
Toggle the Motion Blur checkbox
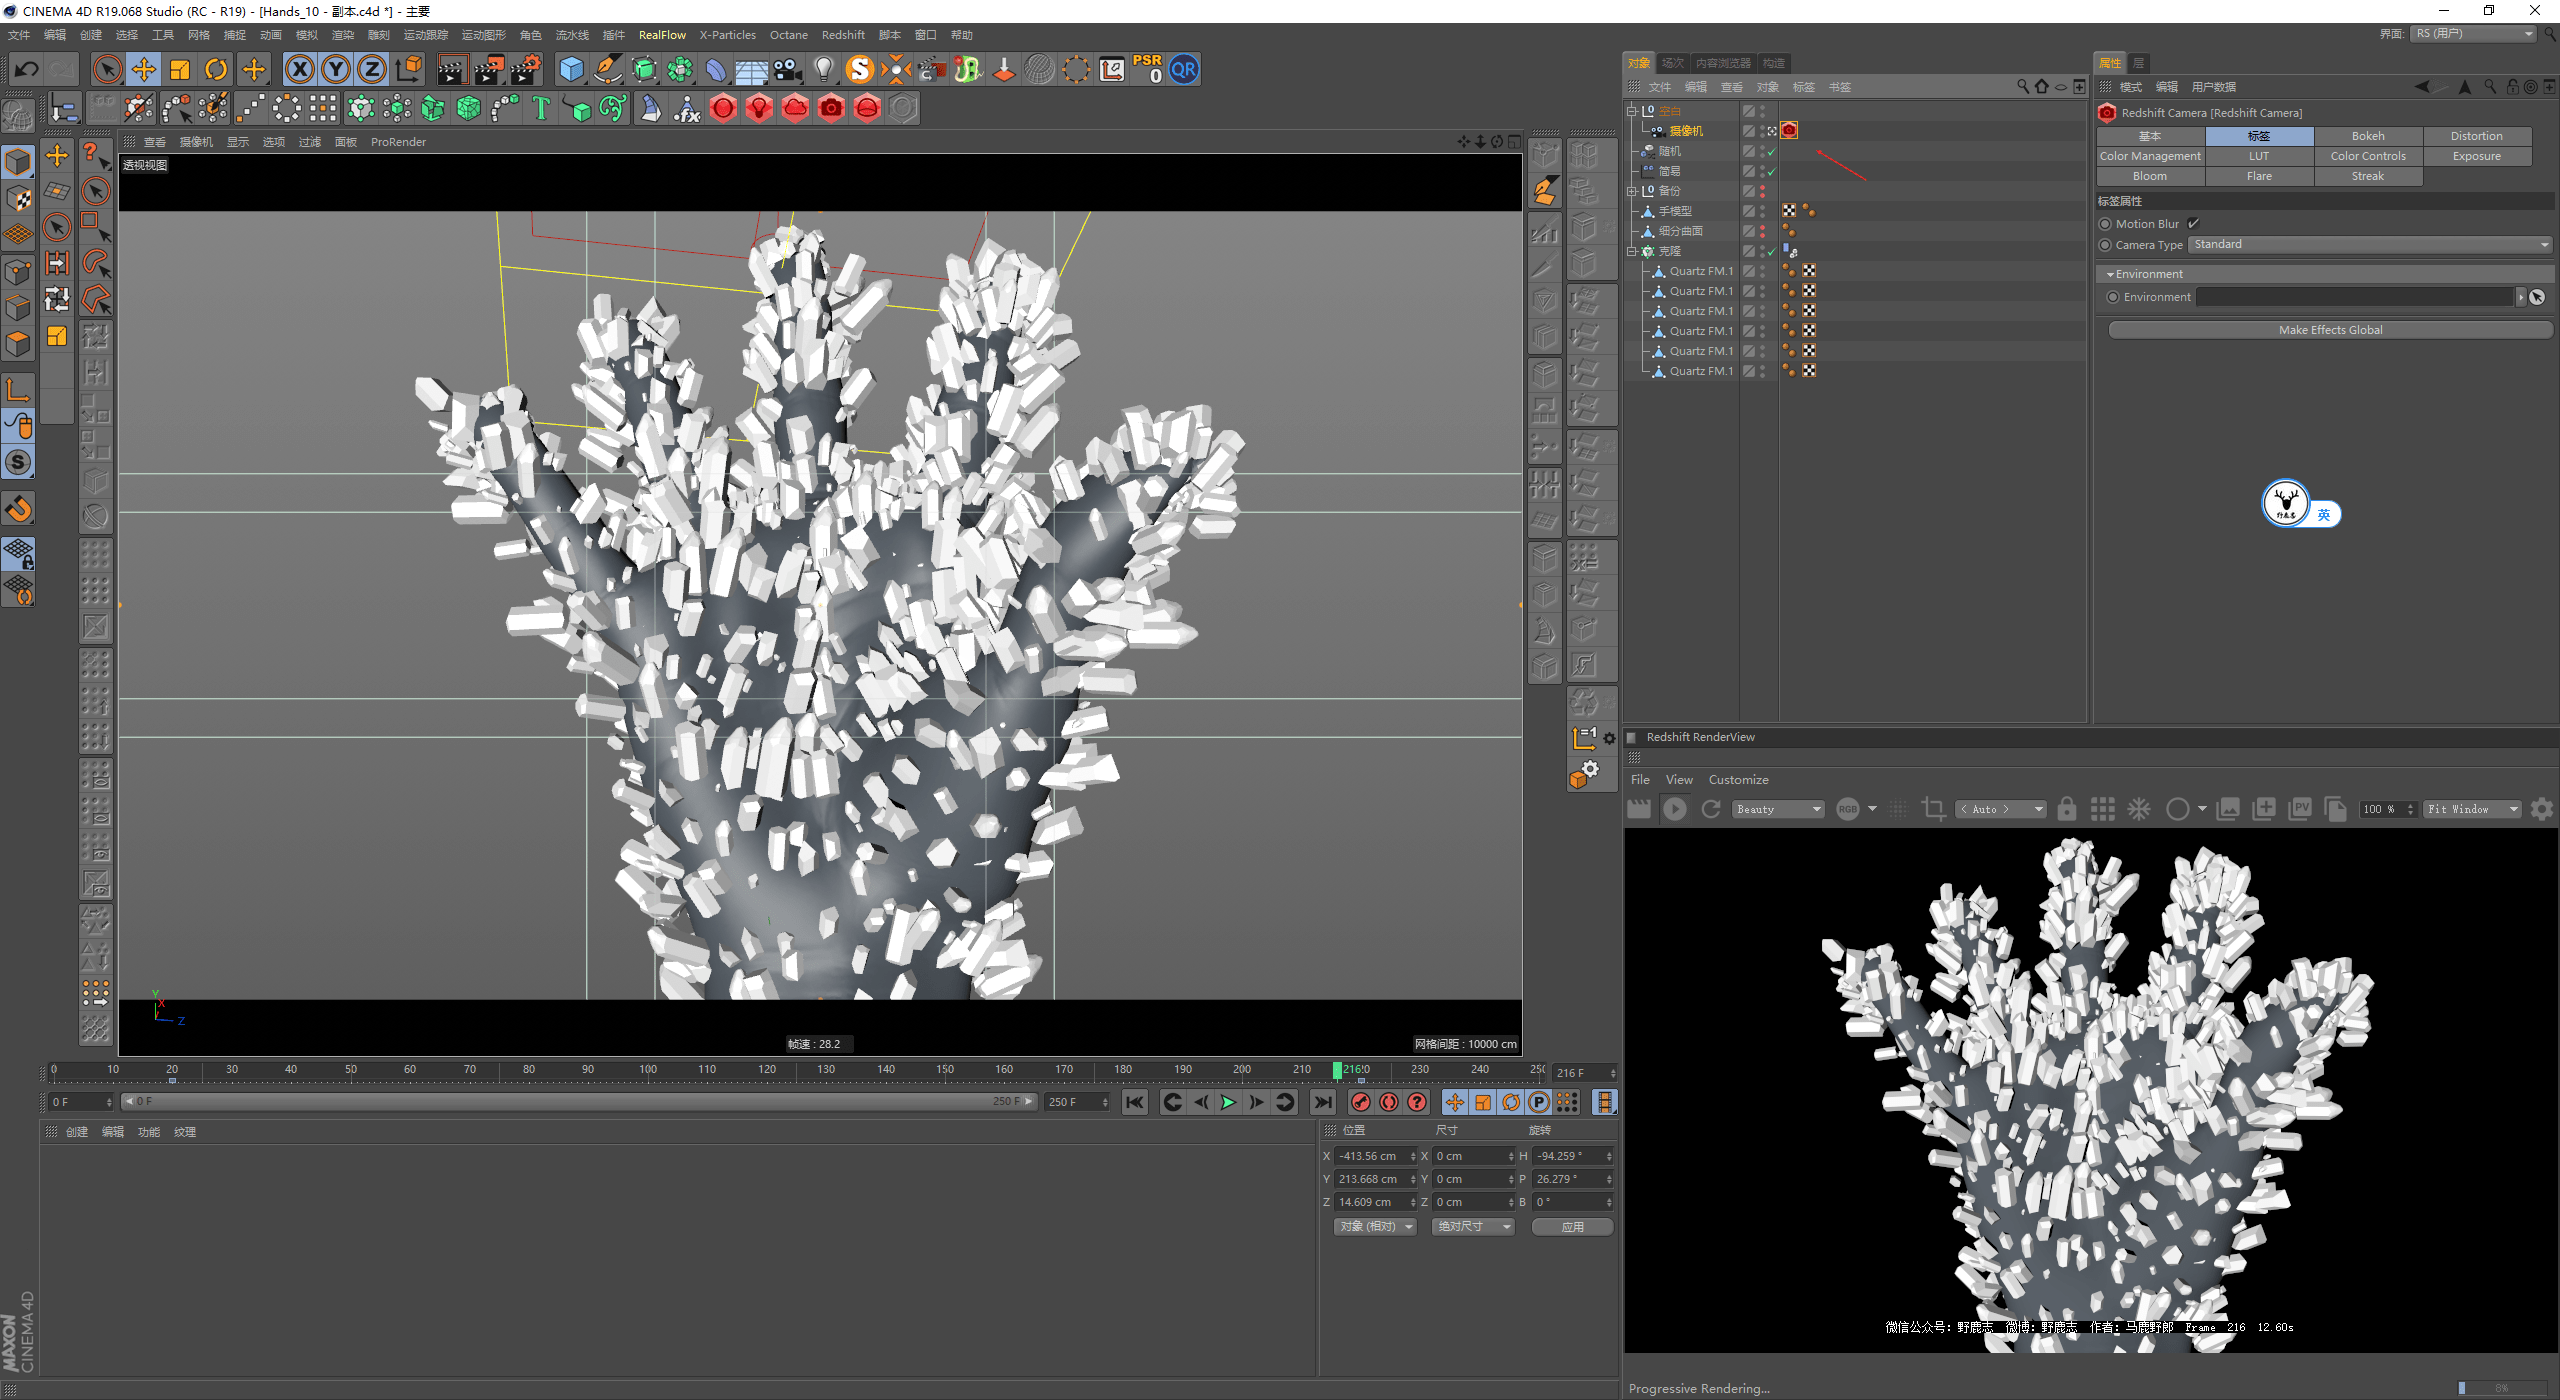2193,224
